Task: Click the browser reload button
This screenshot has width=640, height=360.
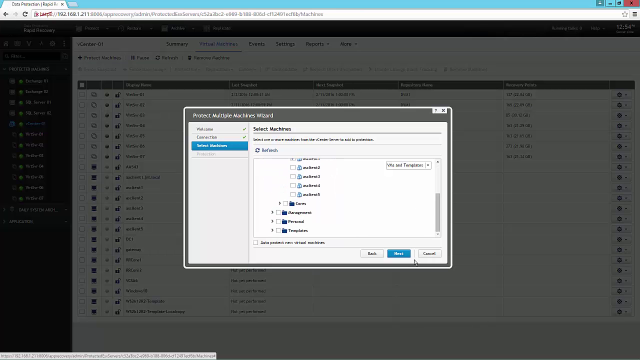Action: pyautogui.click(x=25, y=14)
